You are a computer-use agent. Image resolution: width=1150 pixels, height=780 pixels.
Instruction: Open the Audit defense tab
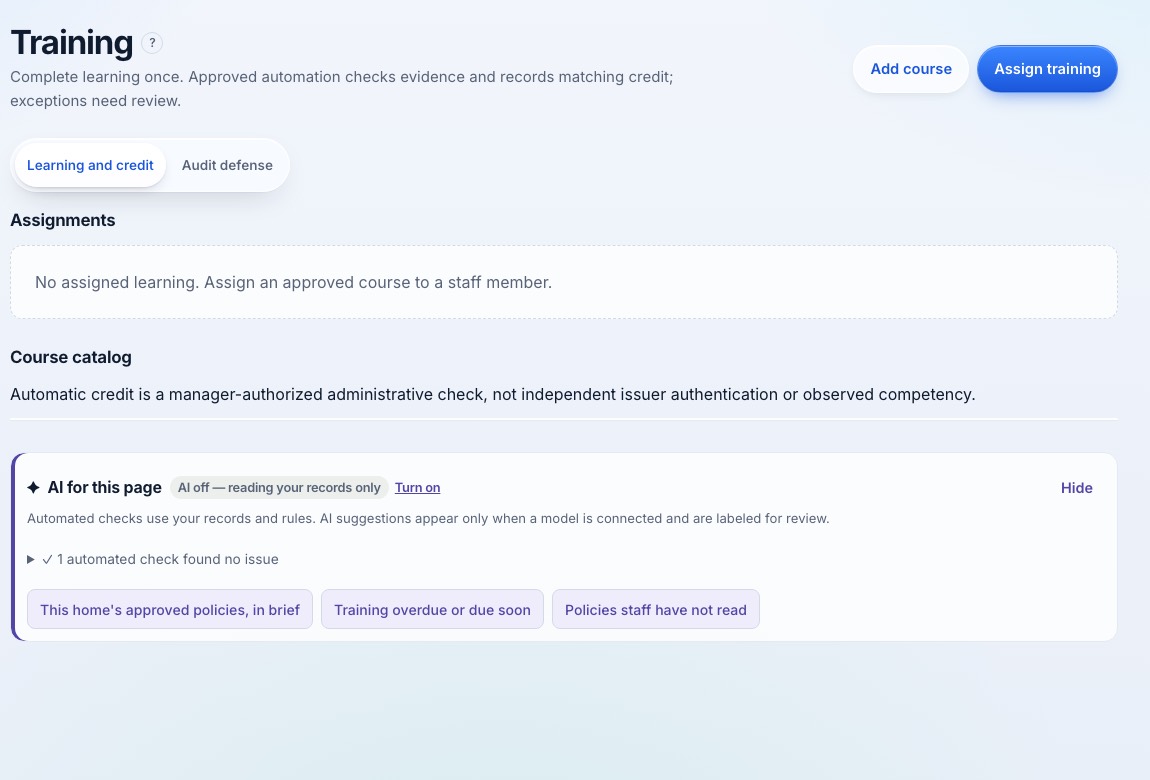(x=227, y=166)
